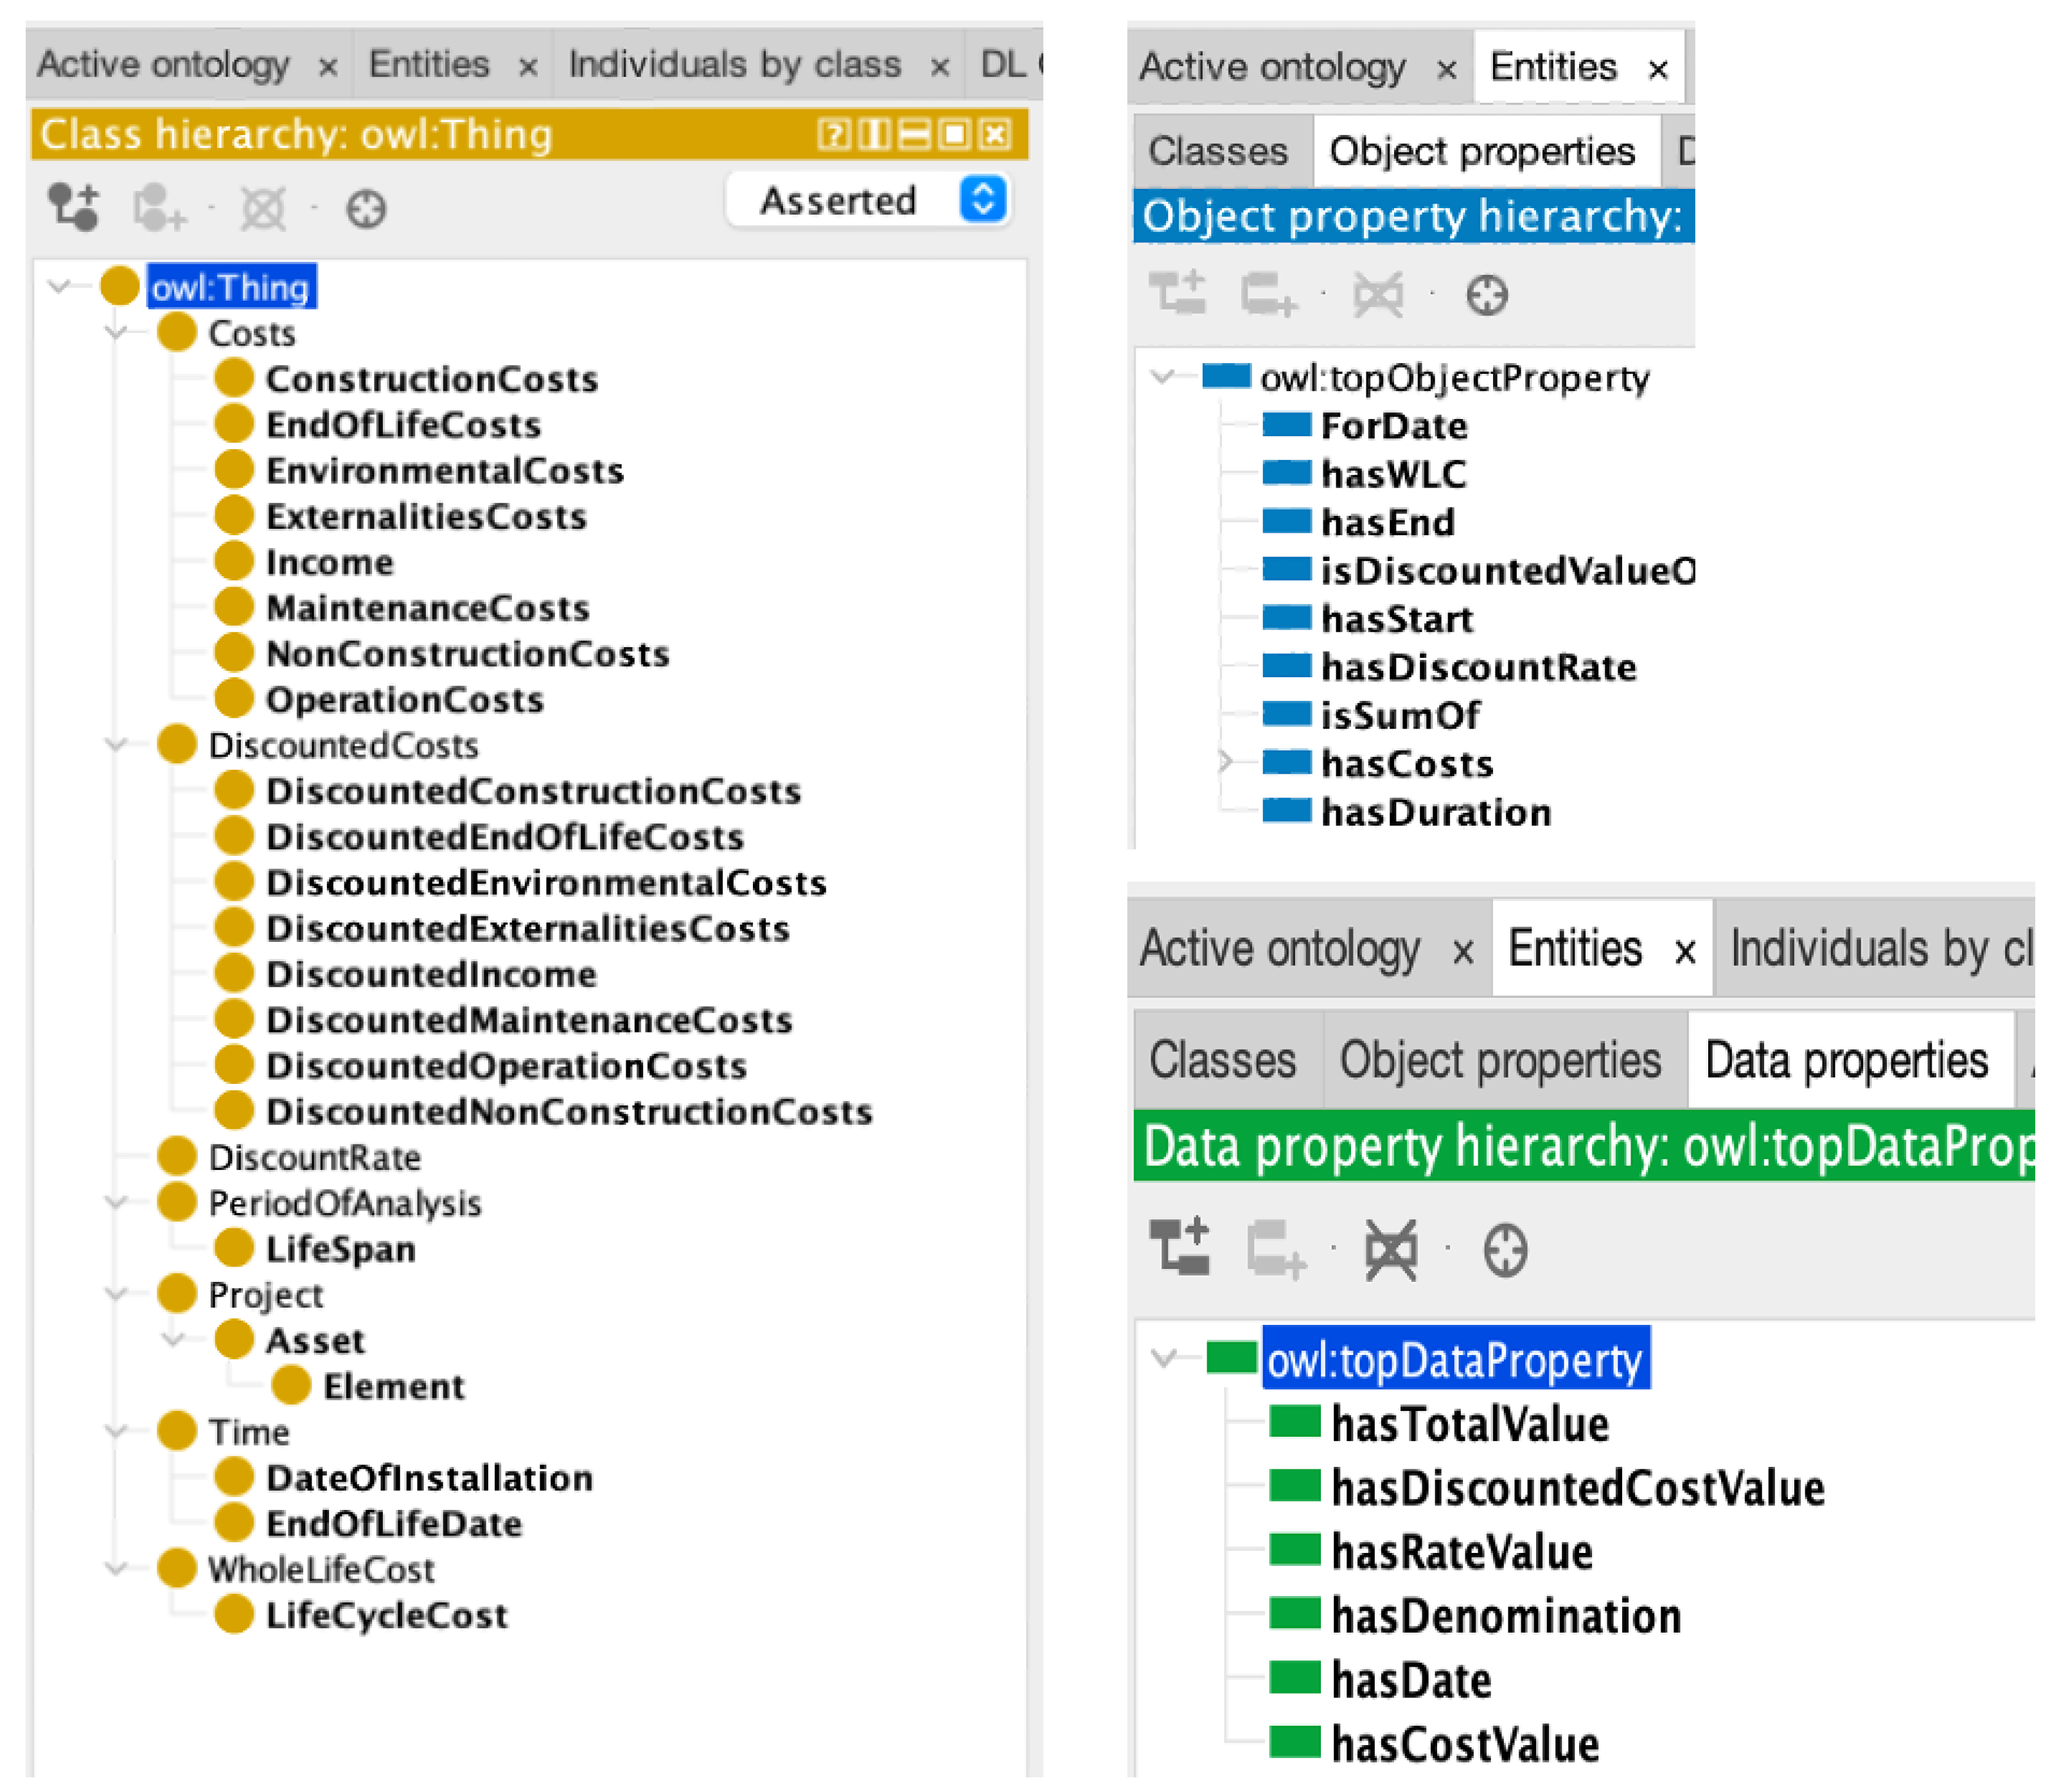Close the Entities tab in left panel
Screen dimensions: 2059x1792
(528, 67)
